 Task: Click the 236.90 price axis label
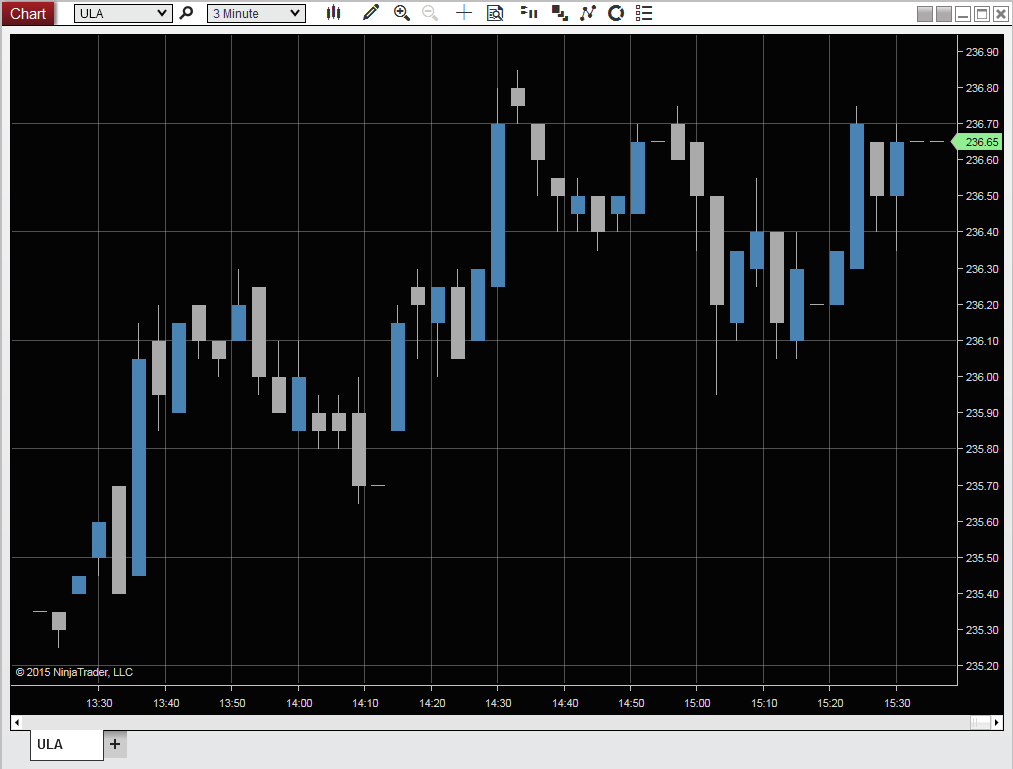point(981,52)
